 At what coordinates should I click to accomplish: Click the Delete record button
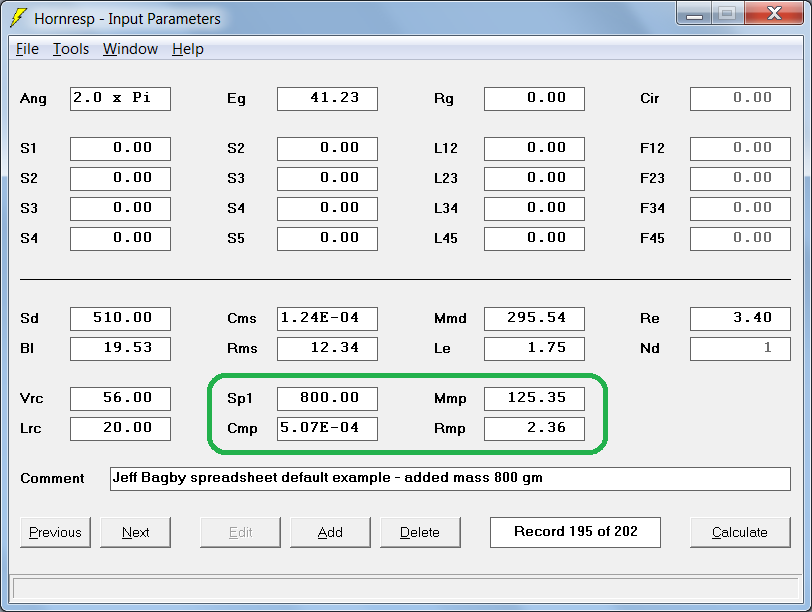[420, 532]
